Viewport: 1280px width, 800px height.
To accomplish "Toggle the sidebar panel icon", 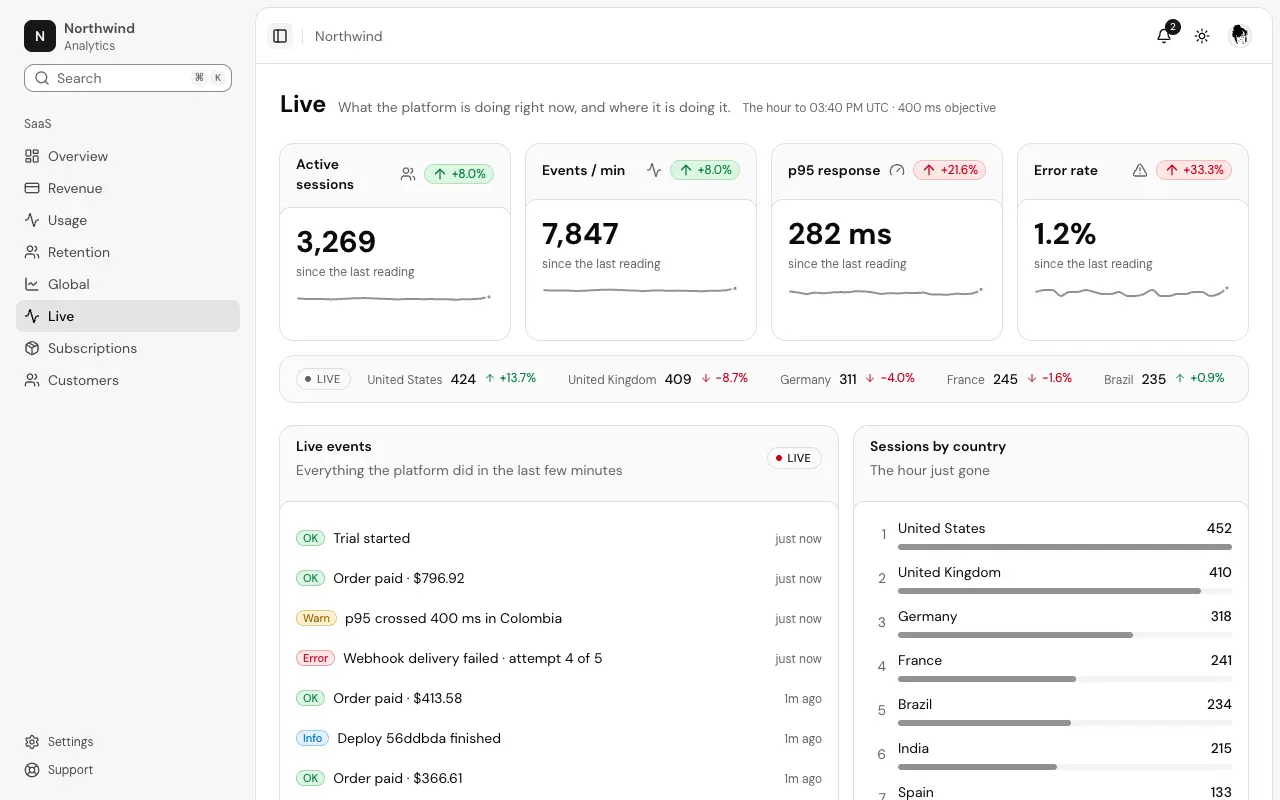I will (x=280, y=36).
